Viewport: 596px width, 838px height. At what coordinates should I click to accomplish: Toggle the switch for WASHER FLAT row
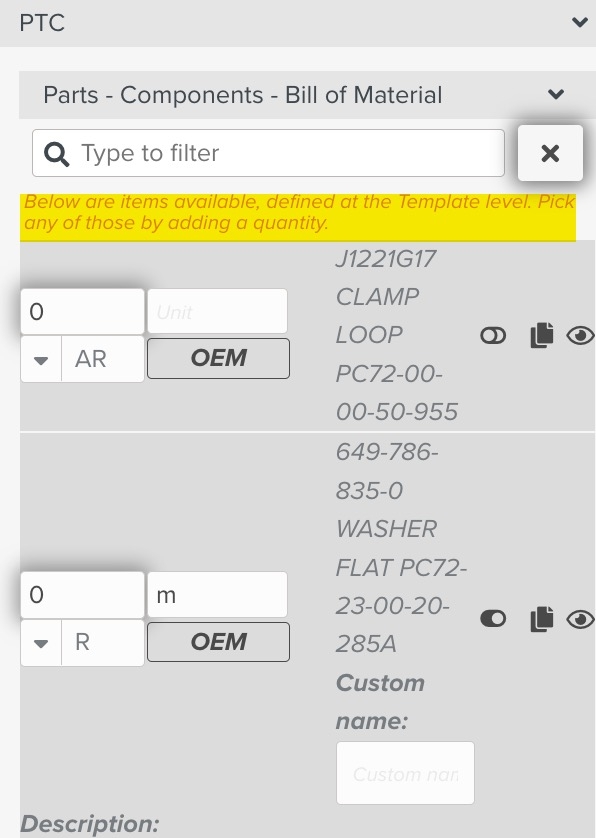tap(493, 619)
